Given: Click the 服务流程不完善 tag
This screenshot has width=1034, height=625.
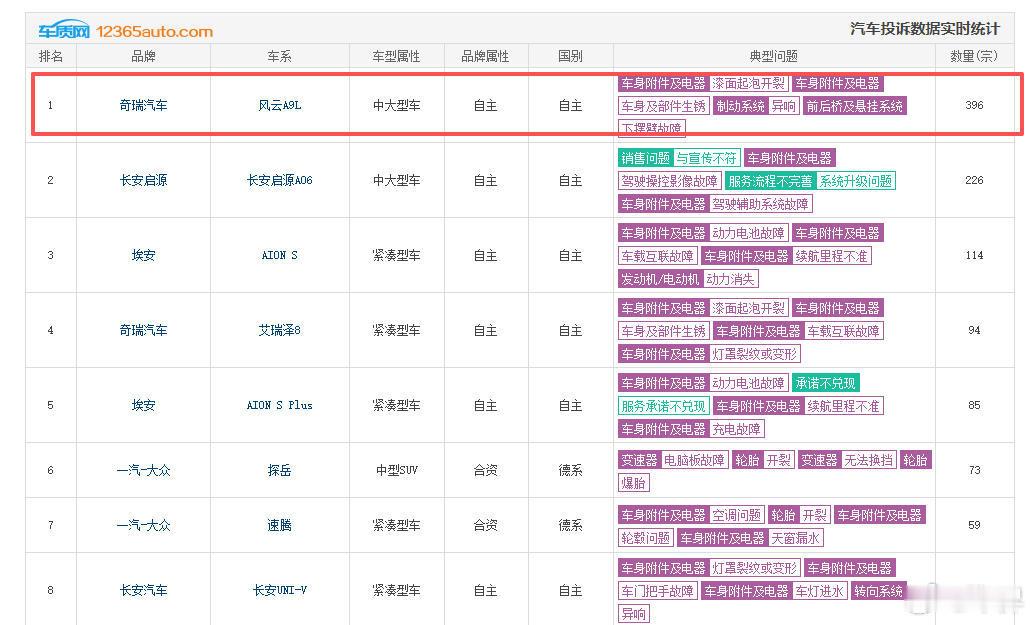Looking at the screenshot, I should click(x=770, y=181).
